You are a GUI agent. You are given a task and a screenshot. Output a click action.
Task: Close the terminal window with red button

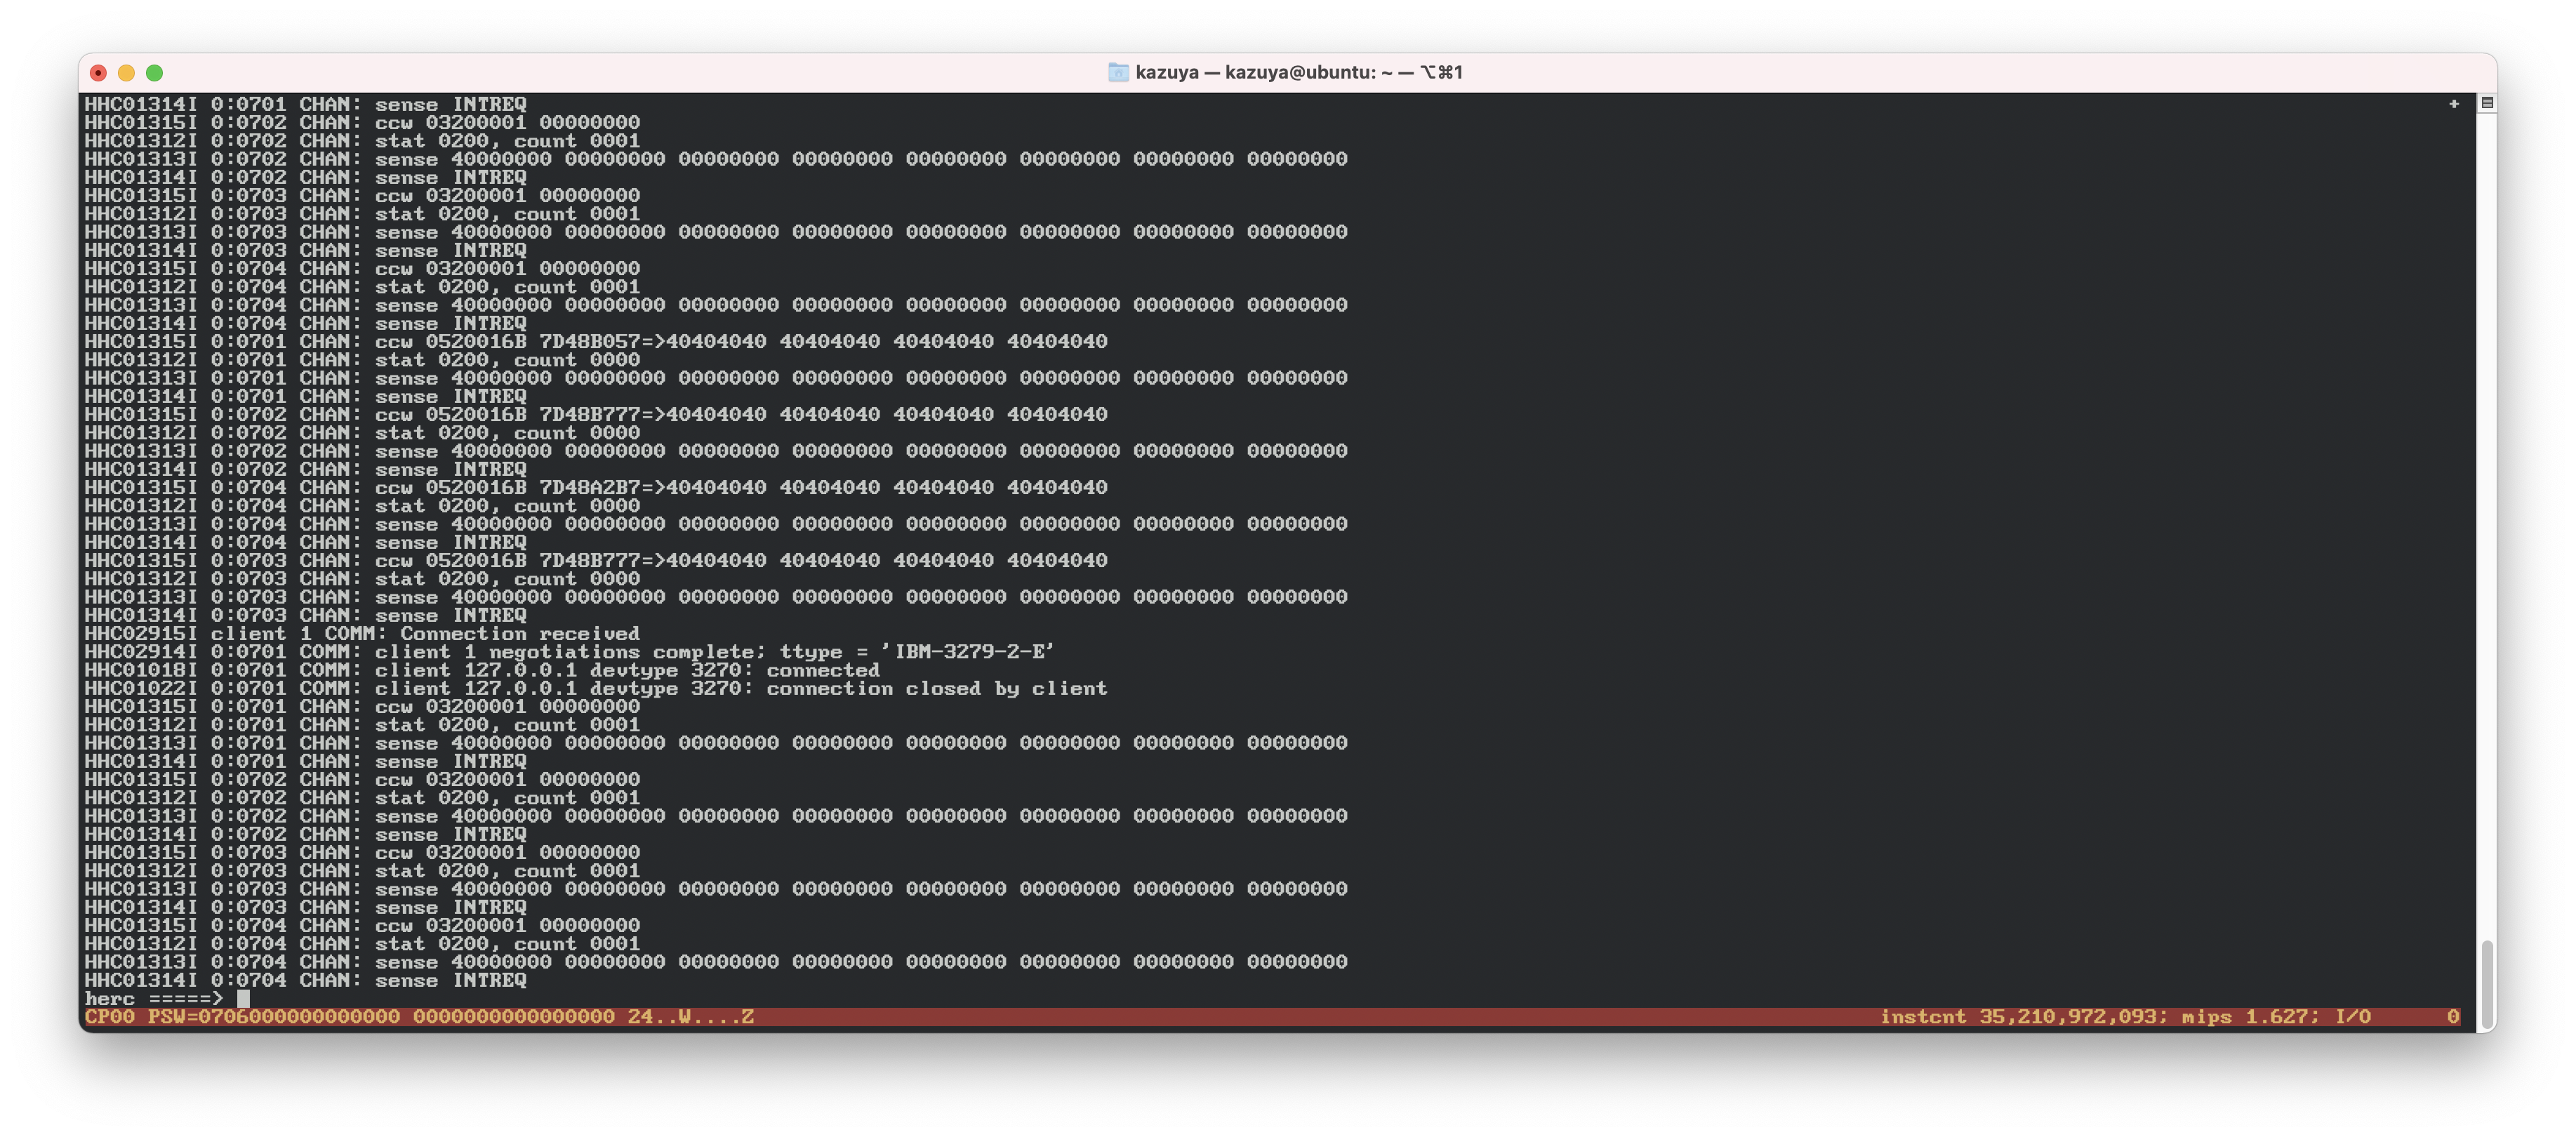tap(98, 73)
